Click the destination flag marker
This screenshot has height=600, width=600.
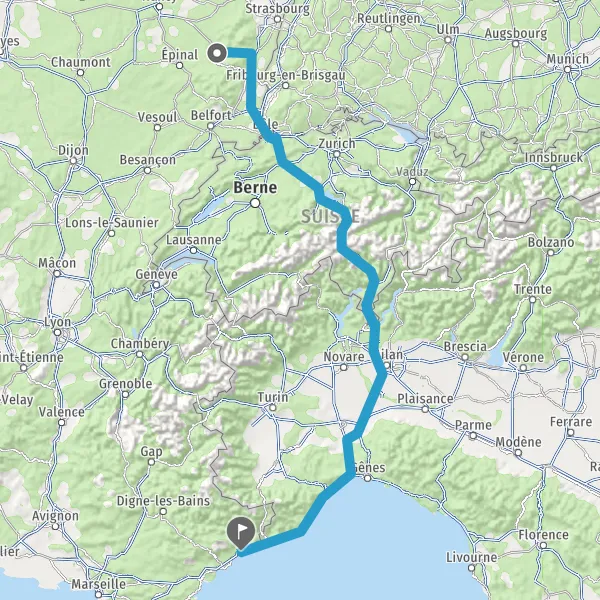click(241, 533)
